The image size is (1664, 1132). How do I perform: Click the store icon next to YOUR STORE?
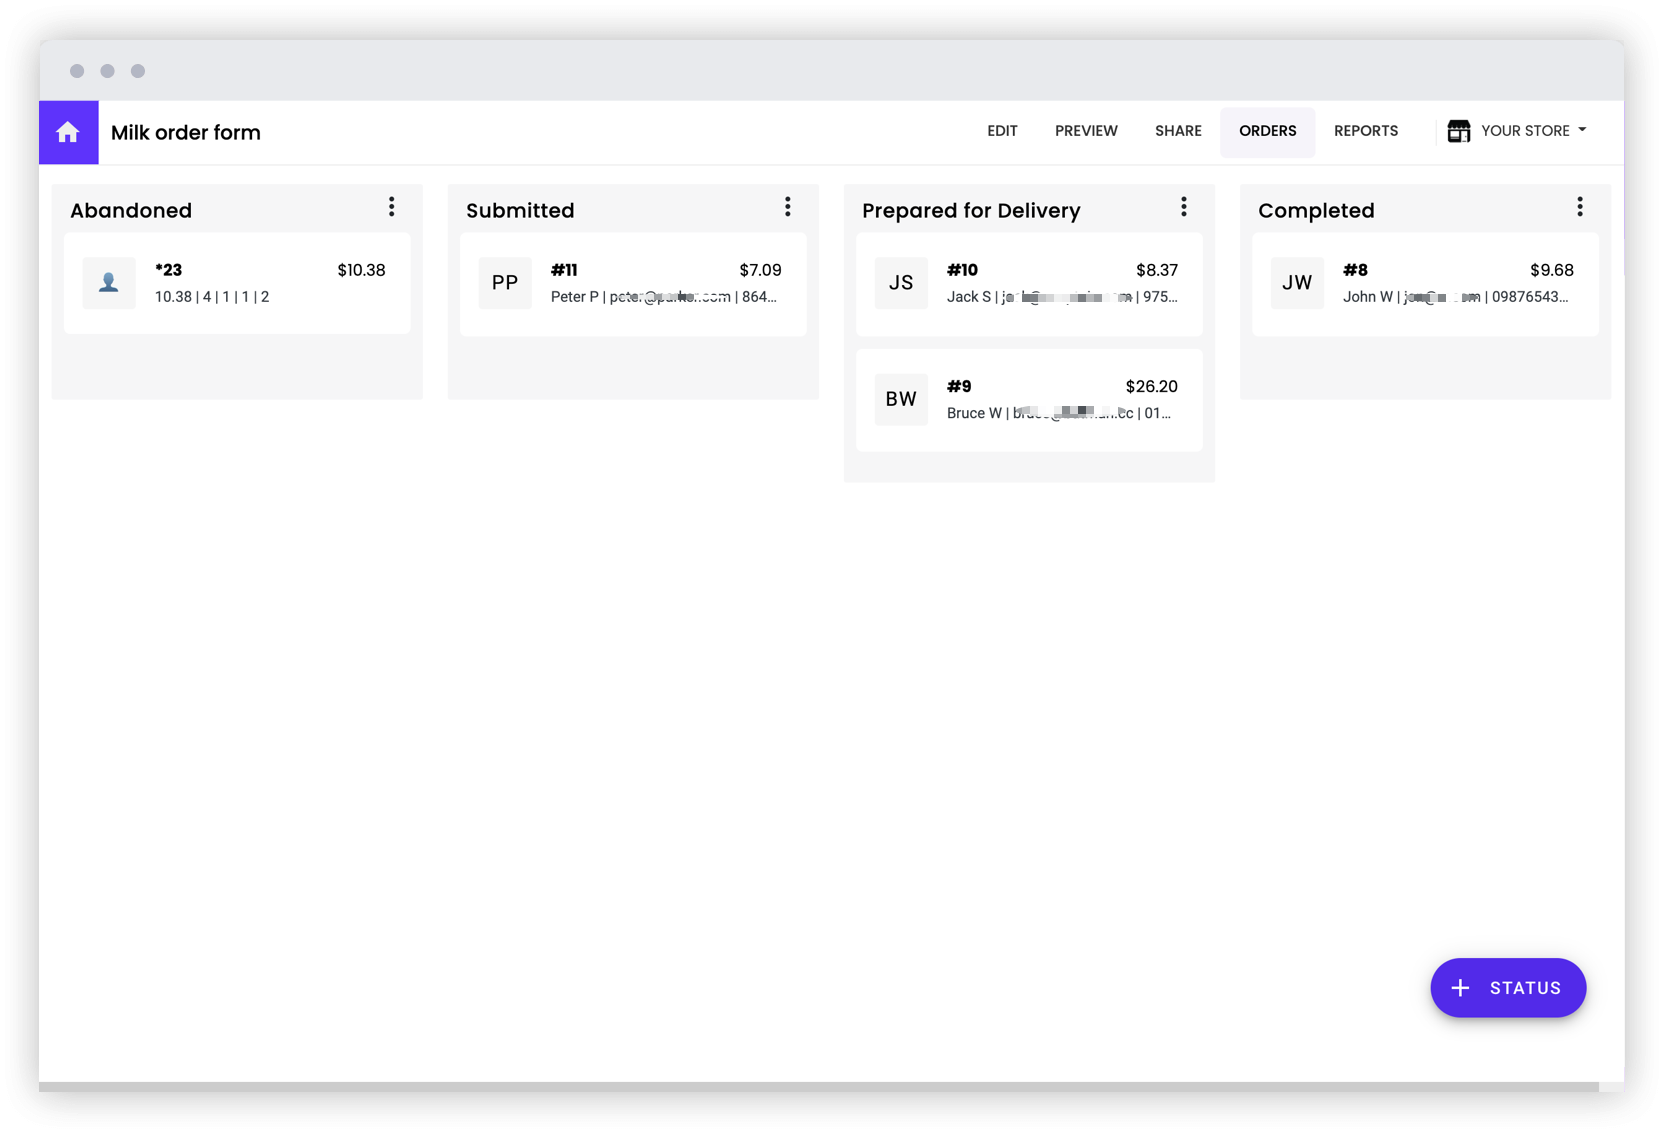1458,131
